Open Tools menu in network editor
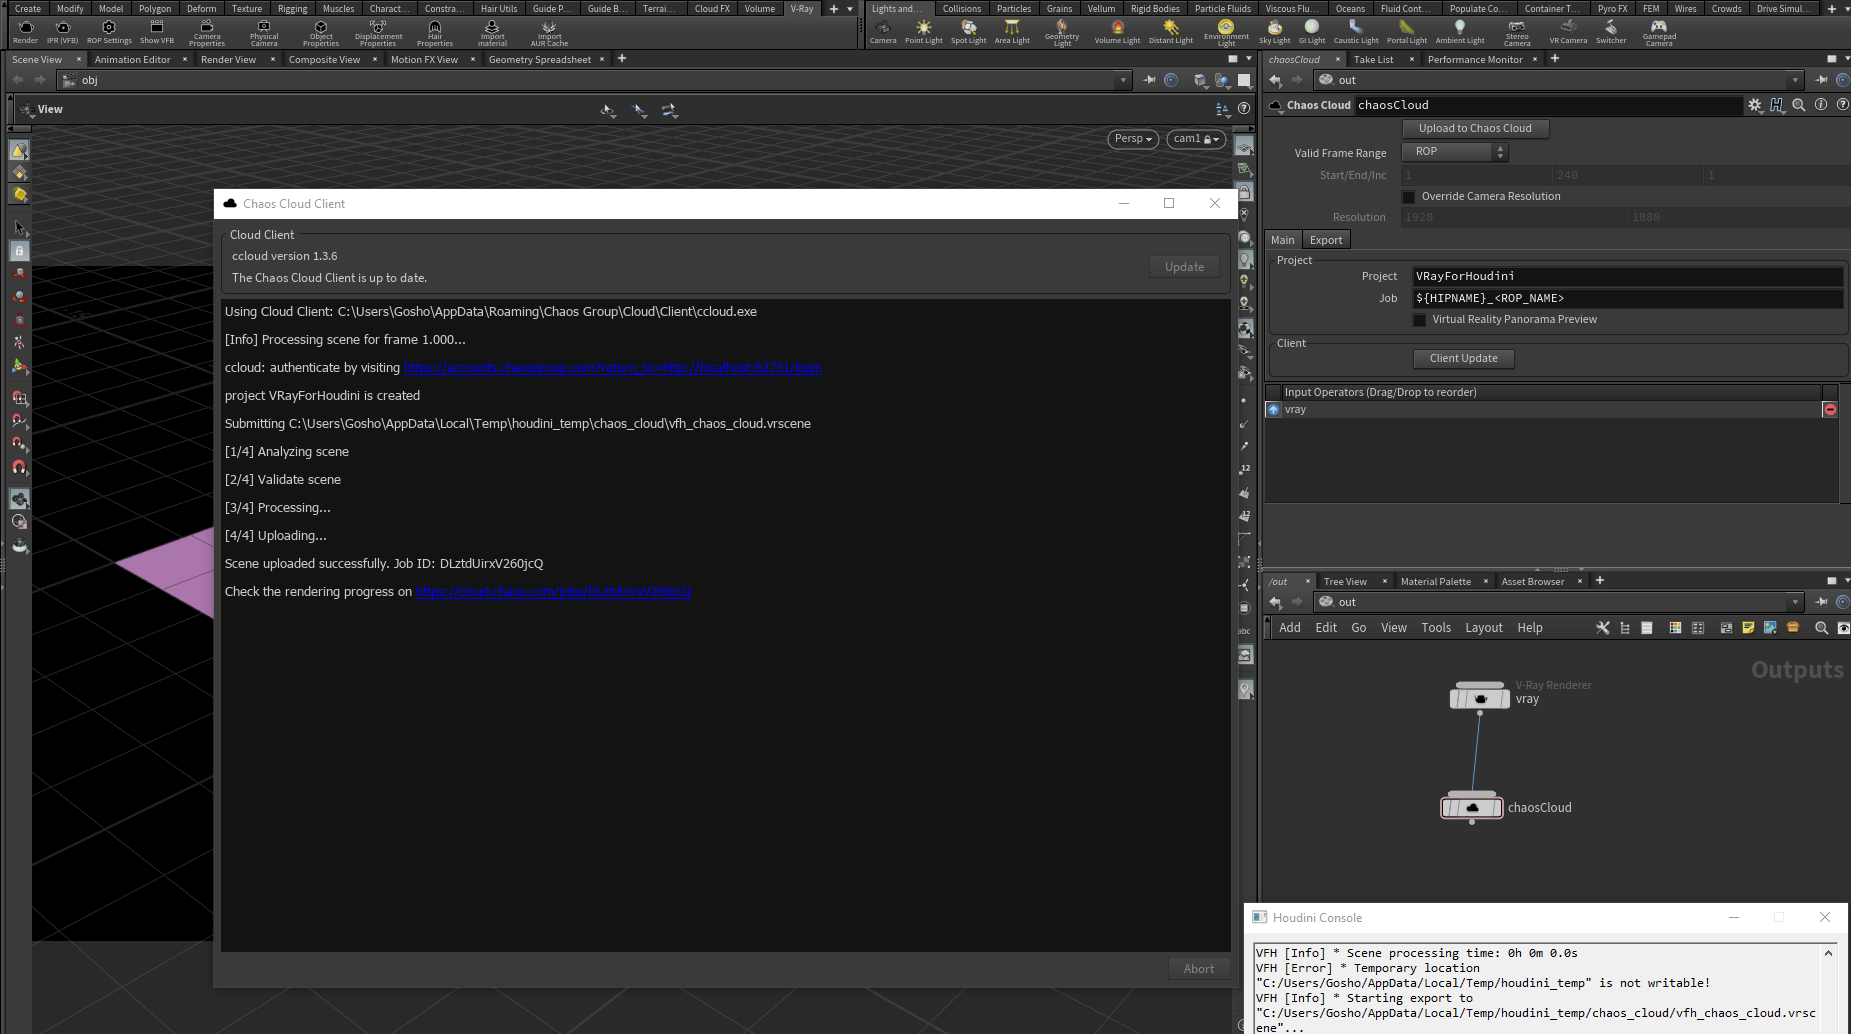The height and width of the screenshot is (1034, 1851). pyautogui.click(x=1436, y=628)
